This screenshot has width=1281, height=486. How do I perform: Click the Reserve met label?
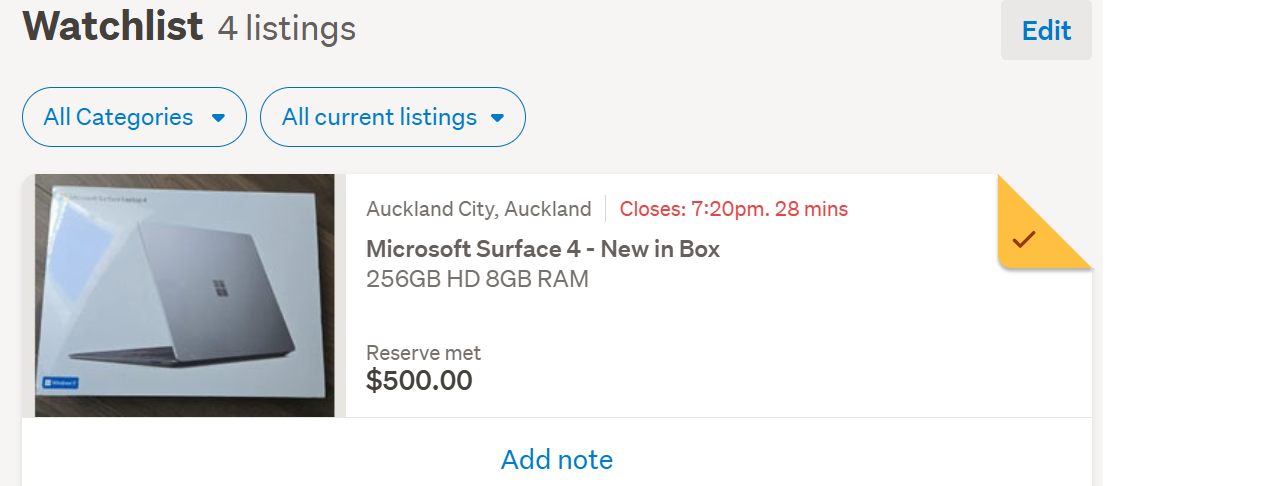point(423,353)
